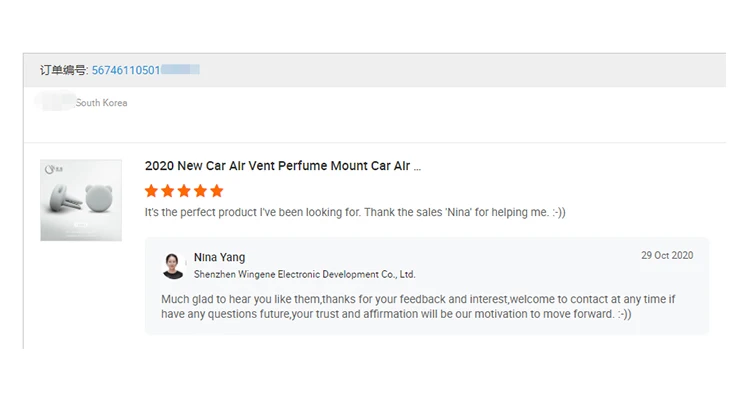Click the fourth orange rating star

click(x=200, y=191)
